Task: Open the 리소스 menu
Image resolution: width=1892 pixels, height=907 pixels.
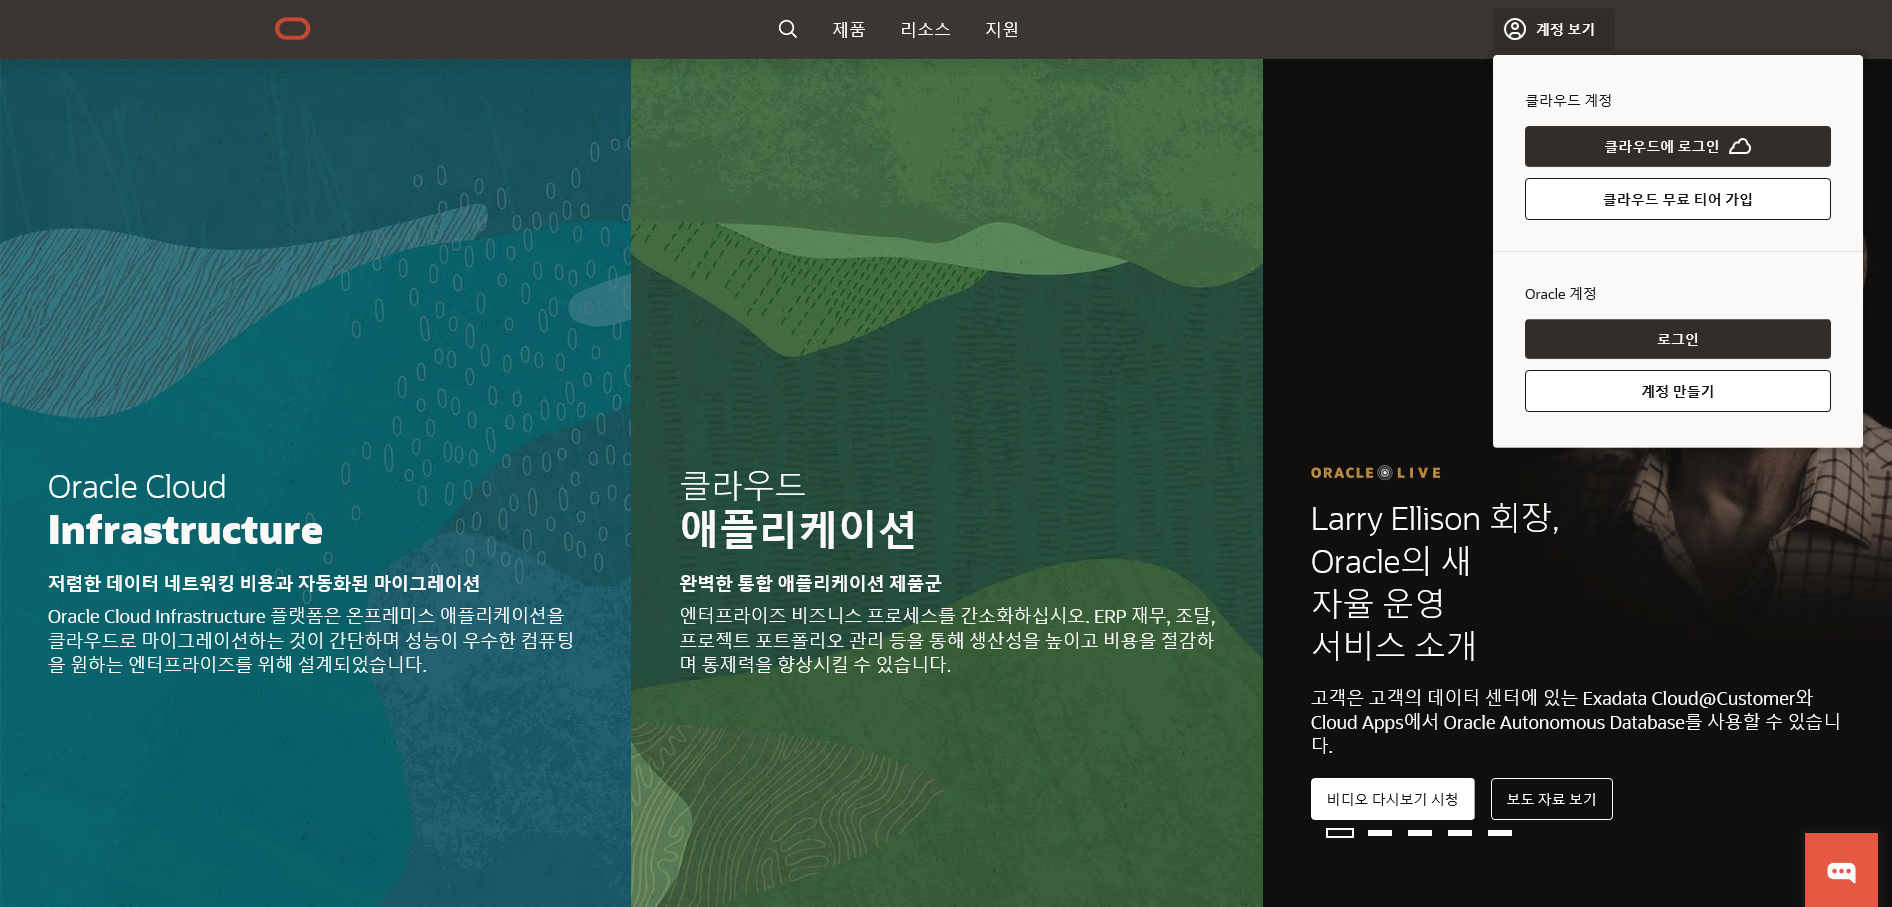Action: 925,29
